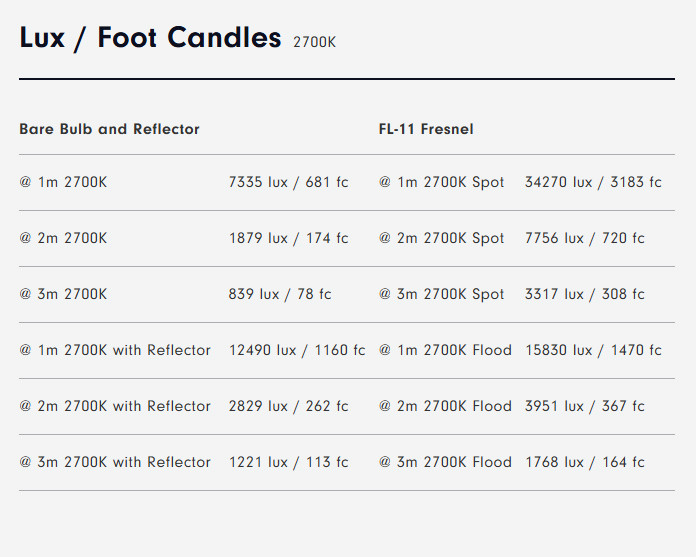The image size is (696, 557).
Task: Click the 7335 lux / 681 fc value
Action: [289, 182]
